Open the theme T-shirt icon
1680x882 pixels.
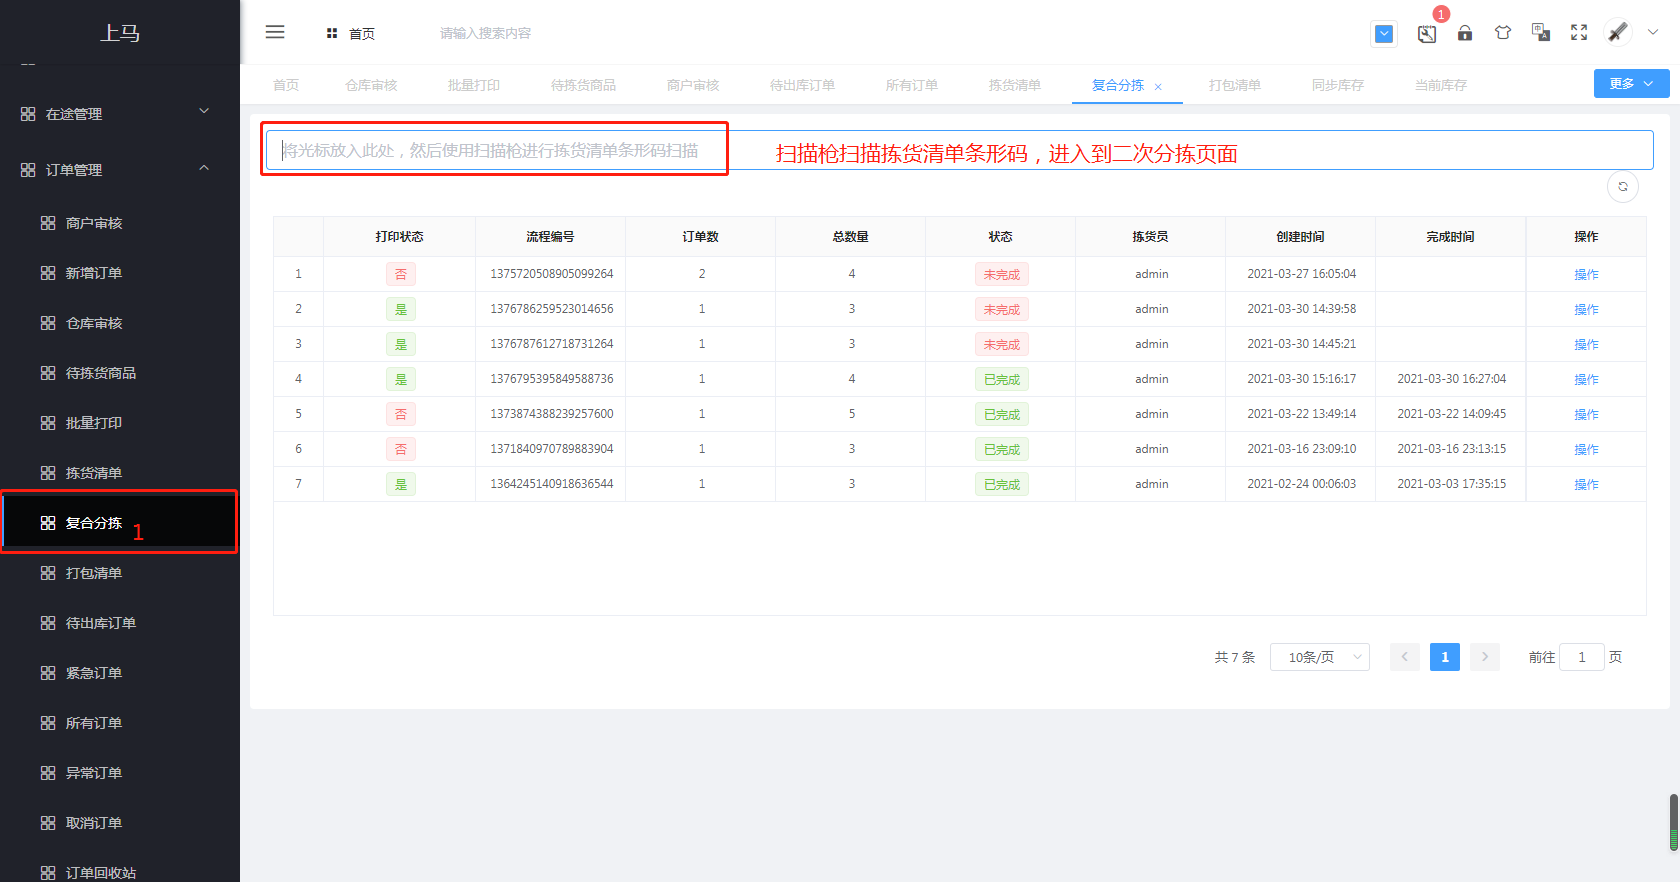[1503, 33]
